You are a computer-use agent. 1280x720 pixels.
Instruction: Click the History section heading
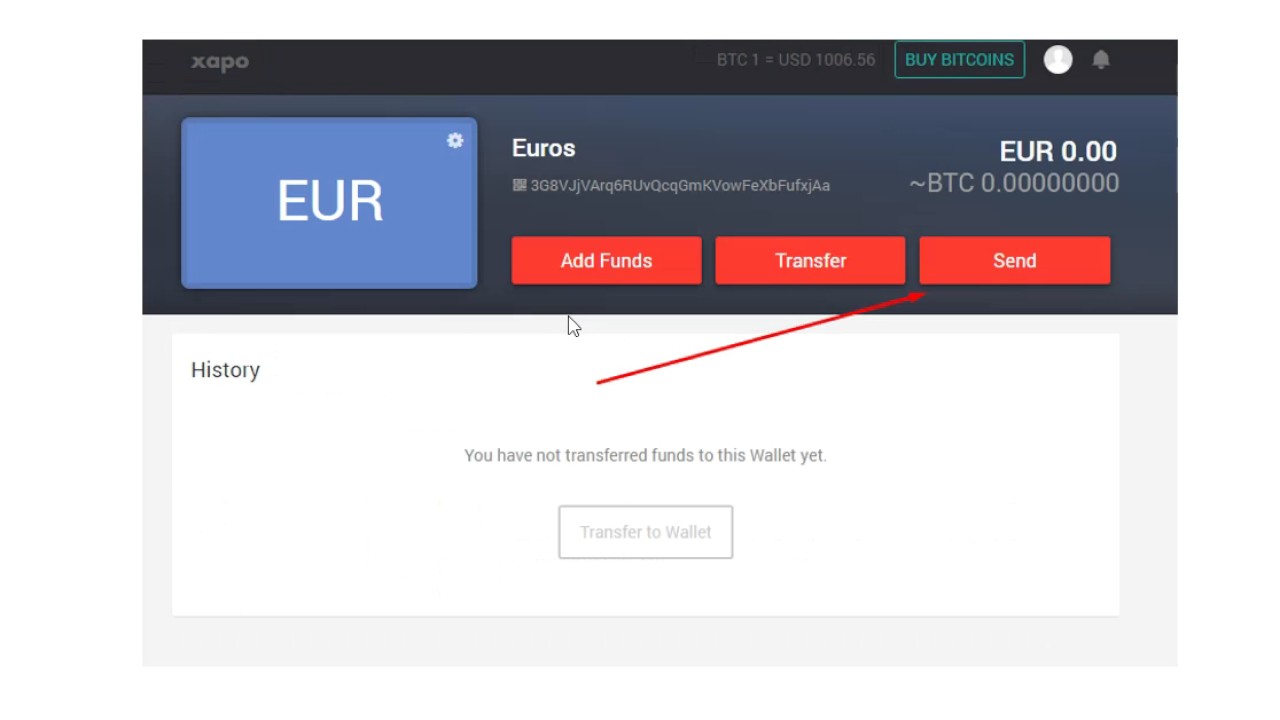point(225,370)
